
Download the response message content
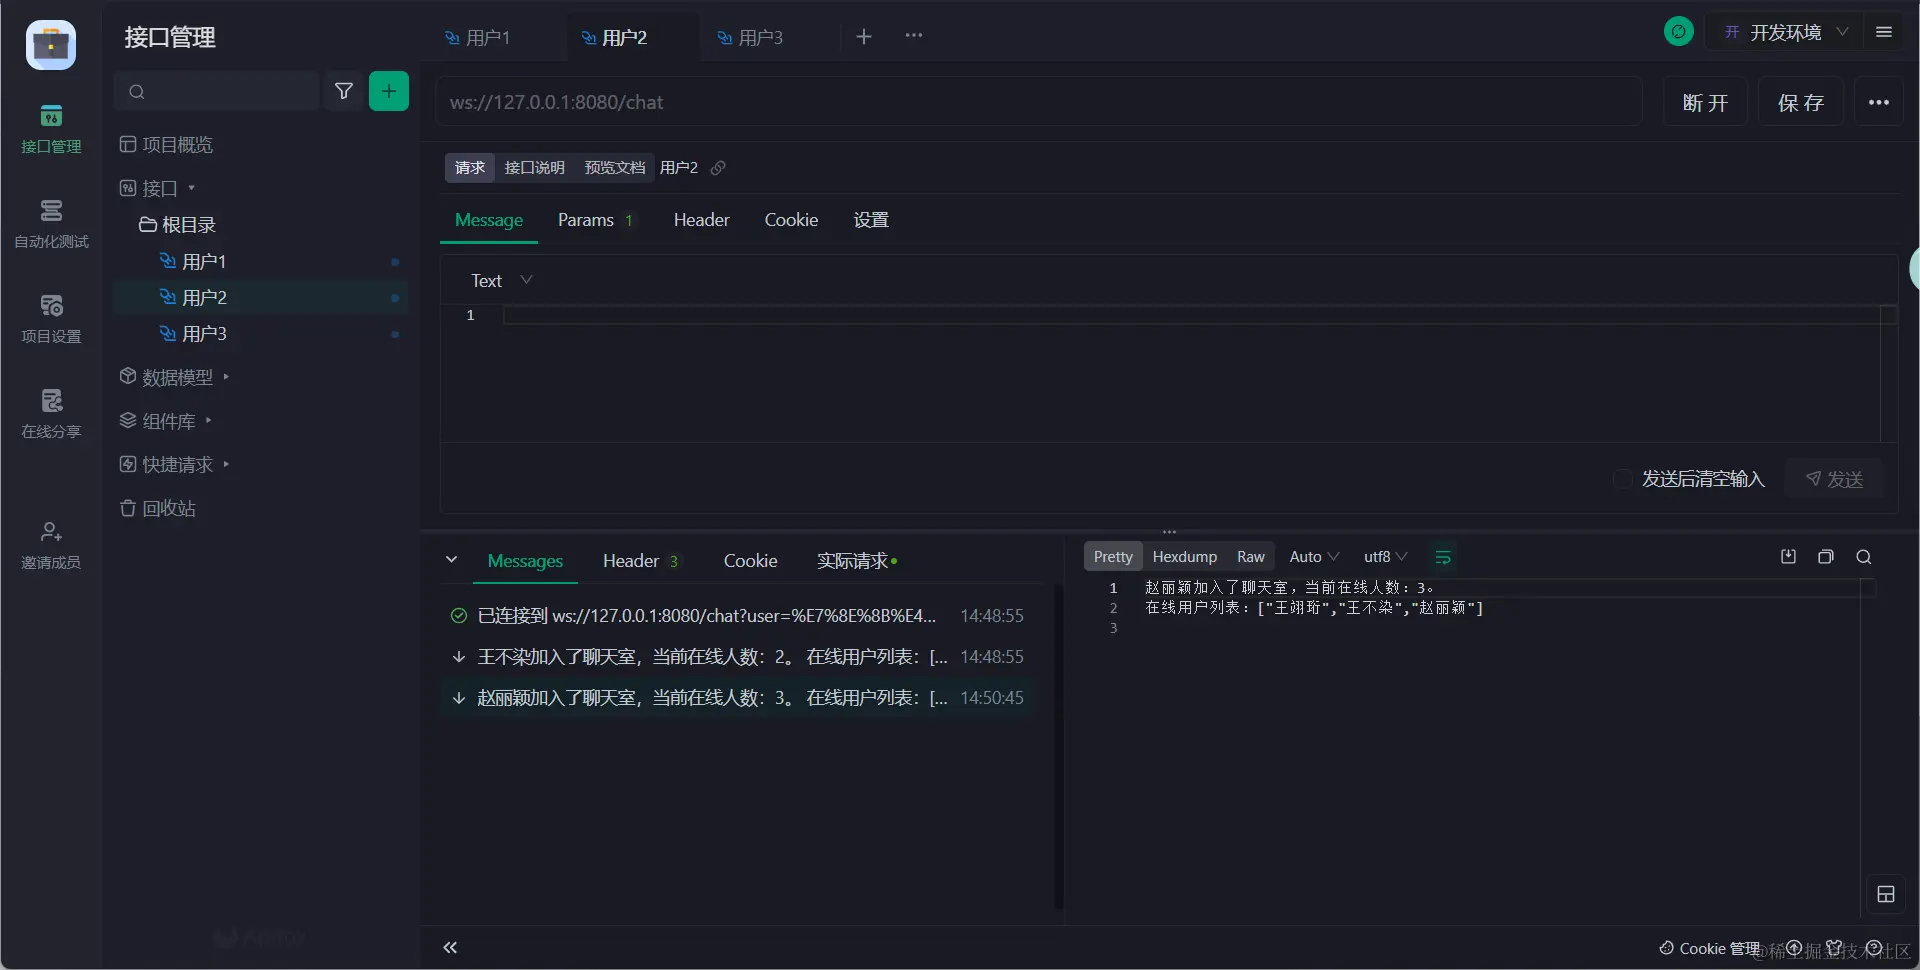(x=1789, y=557)
